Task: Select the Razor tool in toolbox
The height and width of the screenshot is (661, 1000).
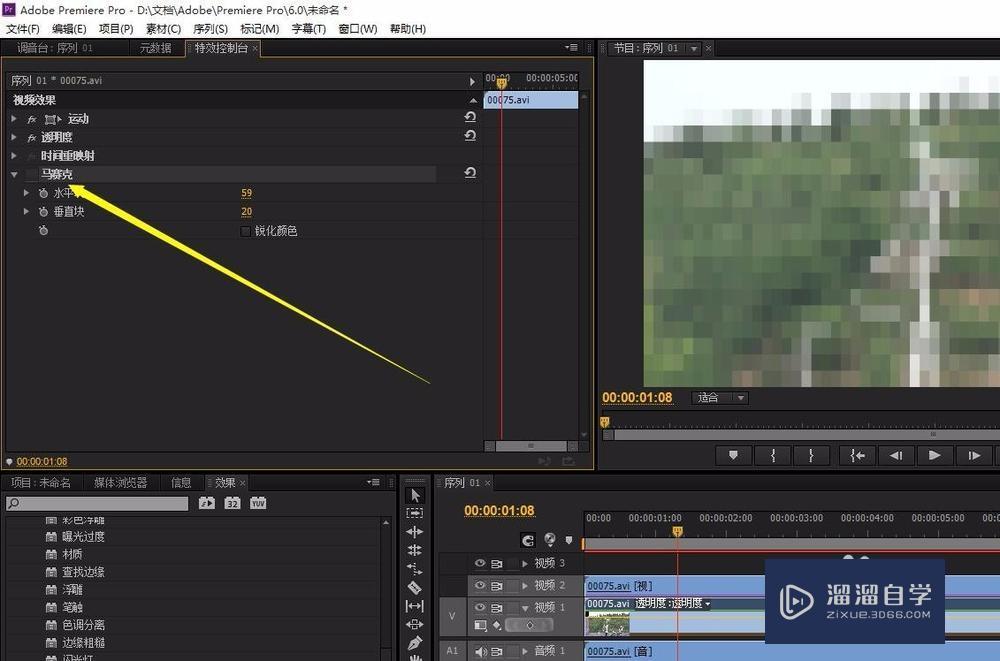Action: pyautogui.click(x=415, y=587)
